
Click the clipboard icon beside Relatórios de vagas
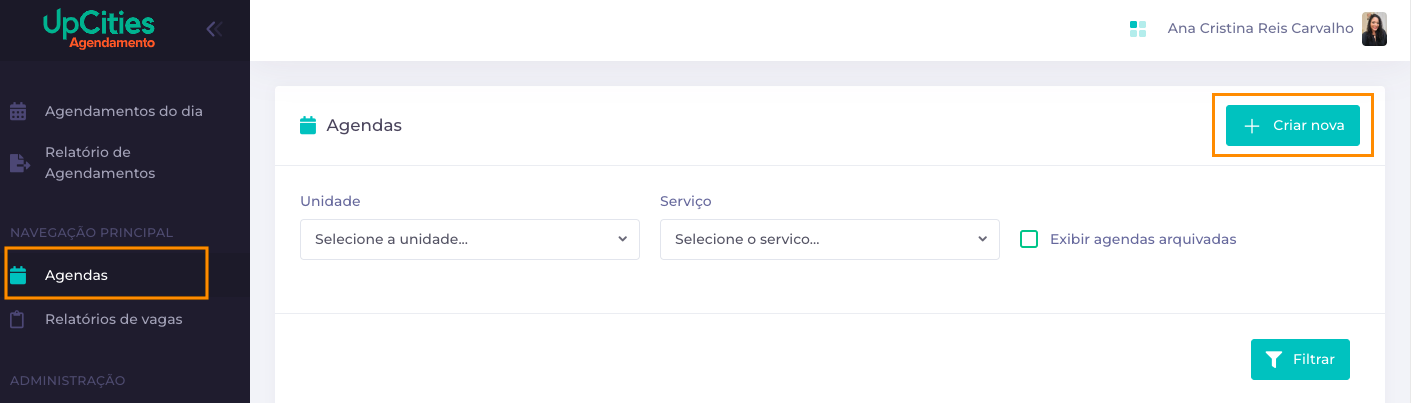[18, 320]
